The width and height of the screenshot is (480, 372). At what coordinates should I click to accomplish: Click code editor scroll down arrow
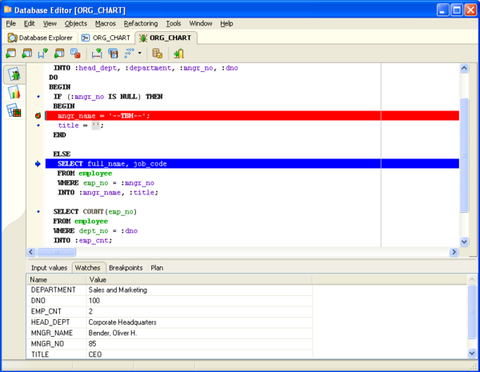[x=464, y=242]
